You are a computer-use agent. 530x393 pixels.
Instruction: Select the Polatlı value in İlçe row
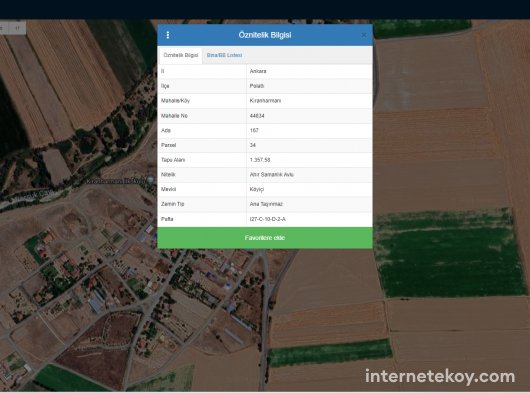click(257, 86)
